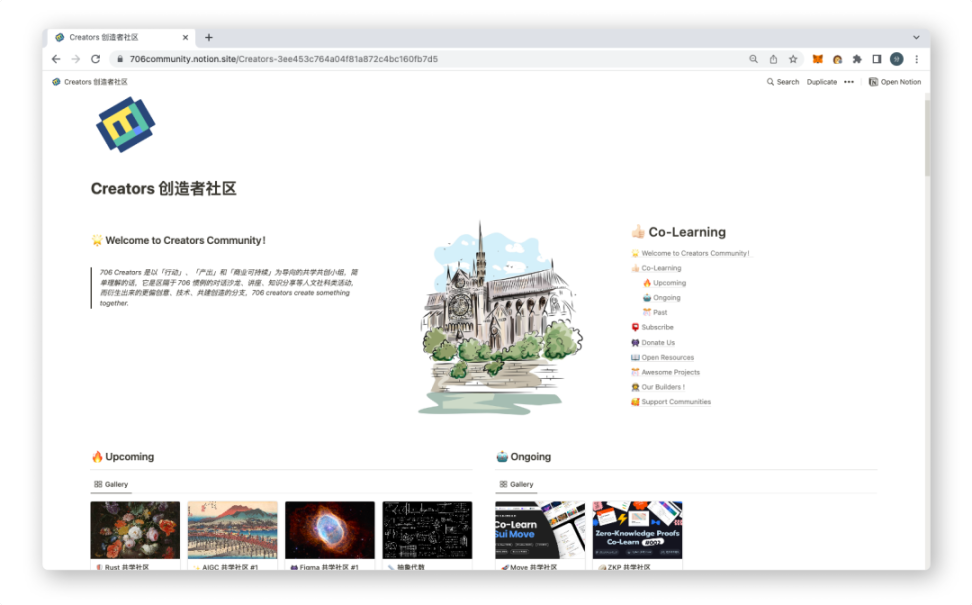
Task: Duplicate this Notion page
Action: tap(821, 82)
